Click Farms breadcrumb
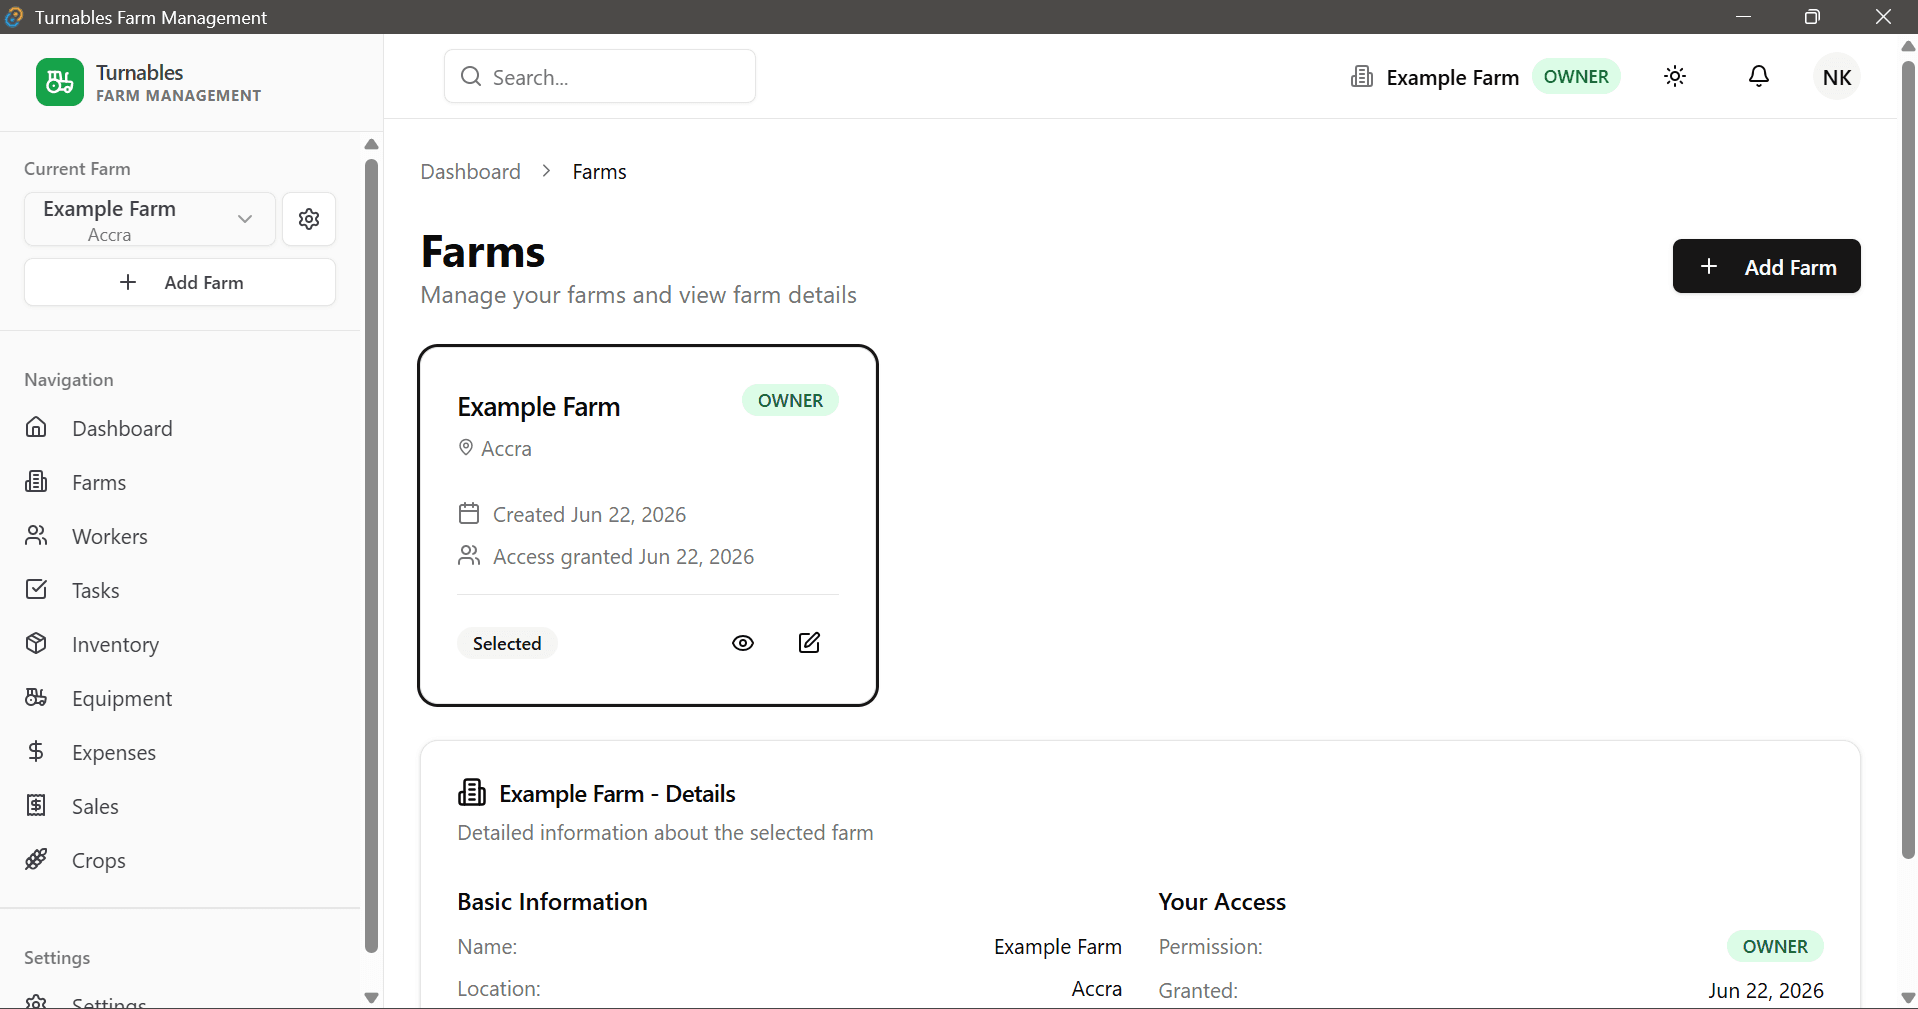Screen dimensions: 1918x1009 (x=599, y=172)
